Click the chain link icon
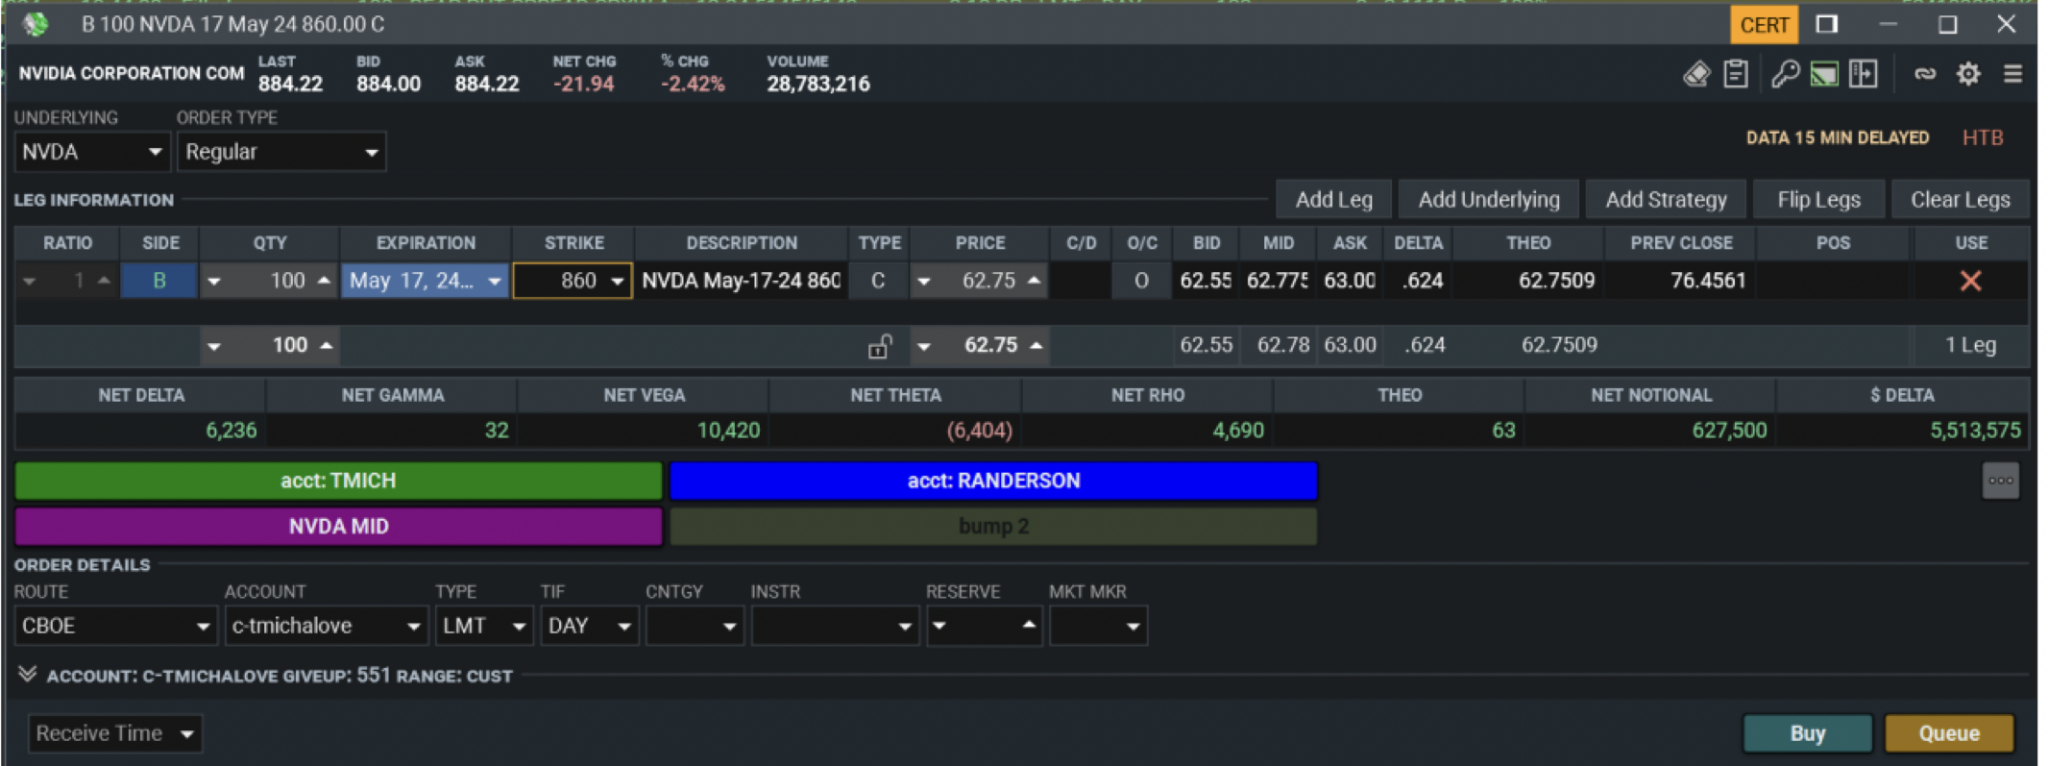Image resolution: width=2048 pixels, height=766 pixels. pos(1925,74)
